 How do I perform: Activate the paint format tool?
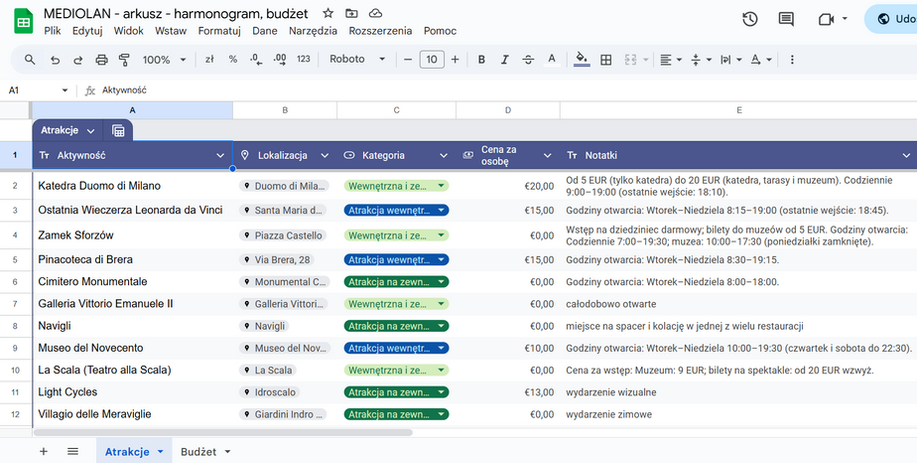pos(124,60)
